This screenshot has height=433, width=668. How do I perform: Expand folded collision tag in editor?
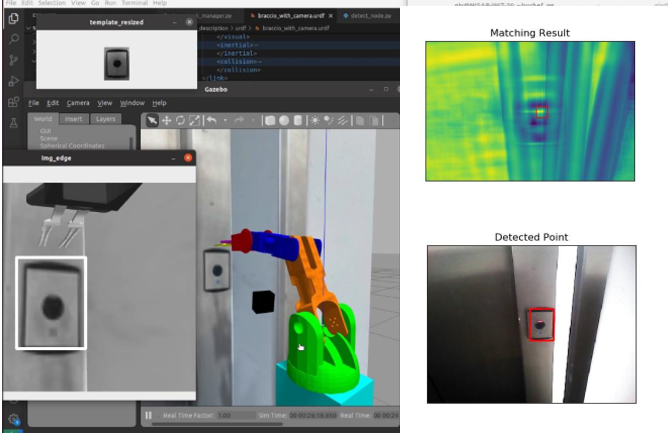[x=239, y=61]
